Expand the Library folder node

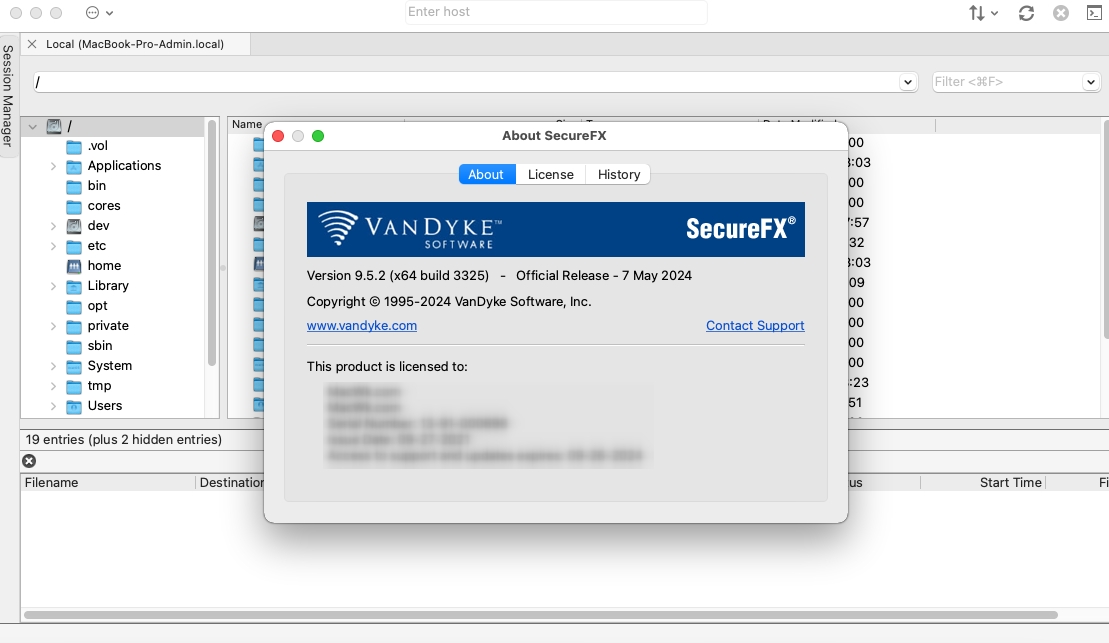click(53, 286)
